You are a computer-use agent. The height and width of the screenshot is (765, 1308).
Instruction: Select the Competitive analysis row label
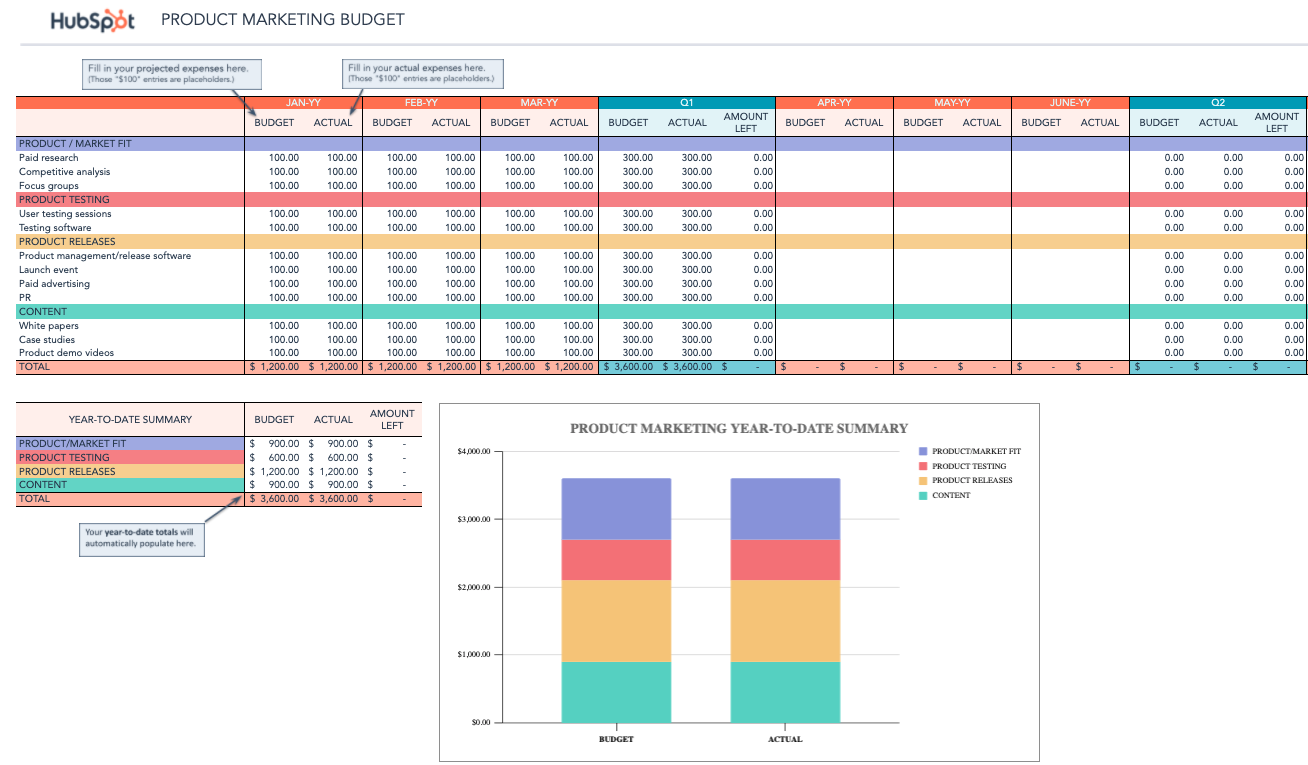click(67, 171)
